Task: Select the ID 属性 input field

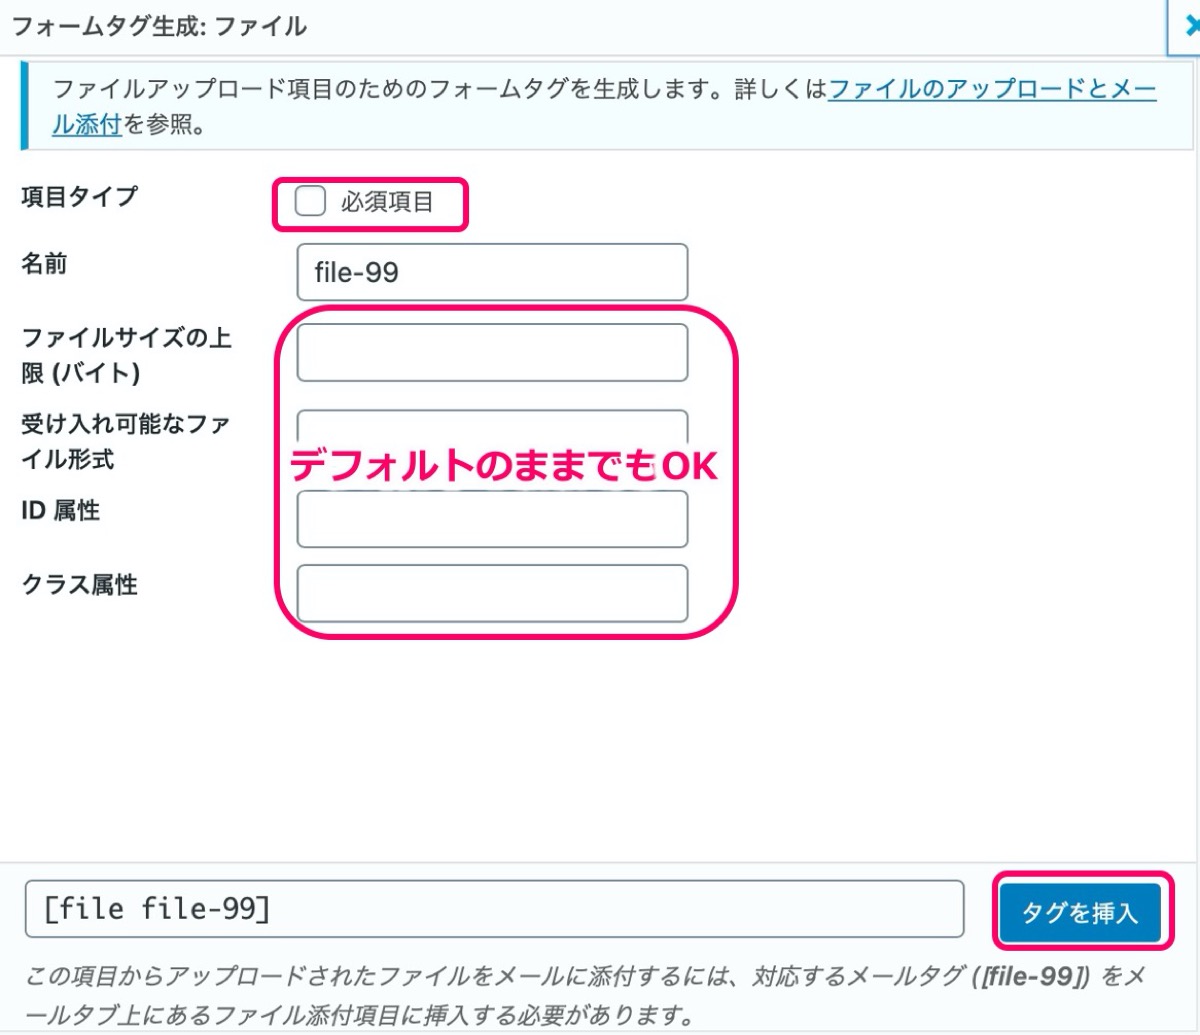Action: [492, 519]
